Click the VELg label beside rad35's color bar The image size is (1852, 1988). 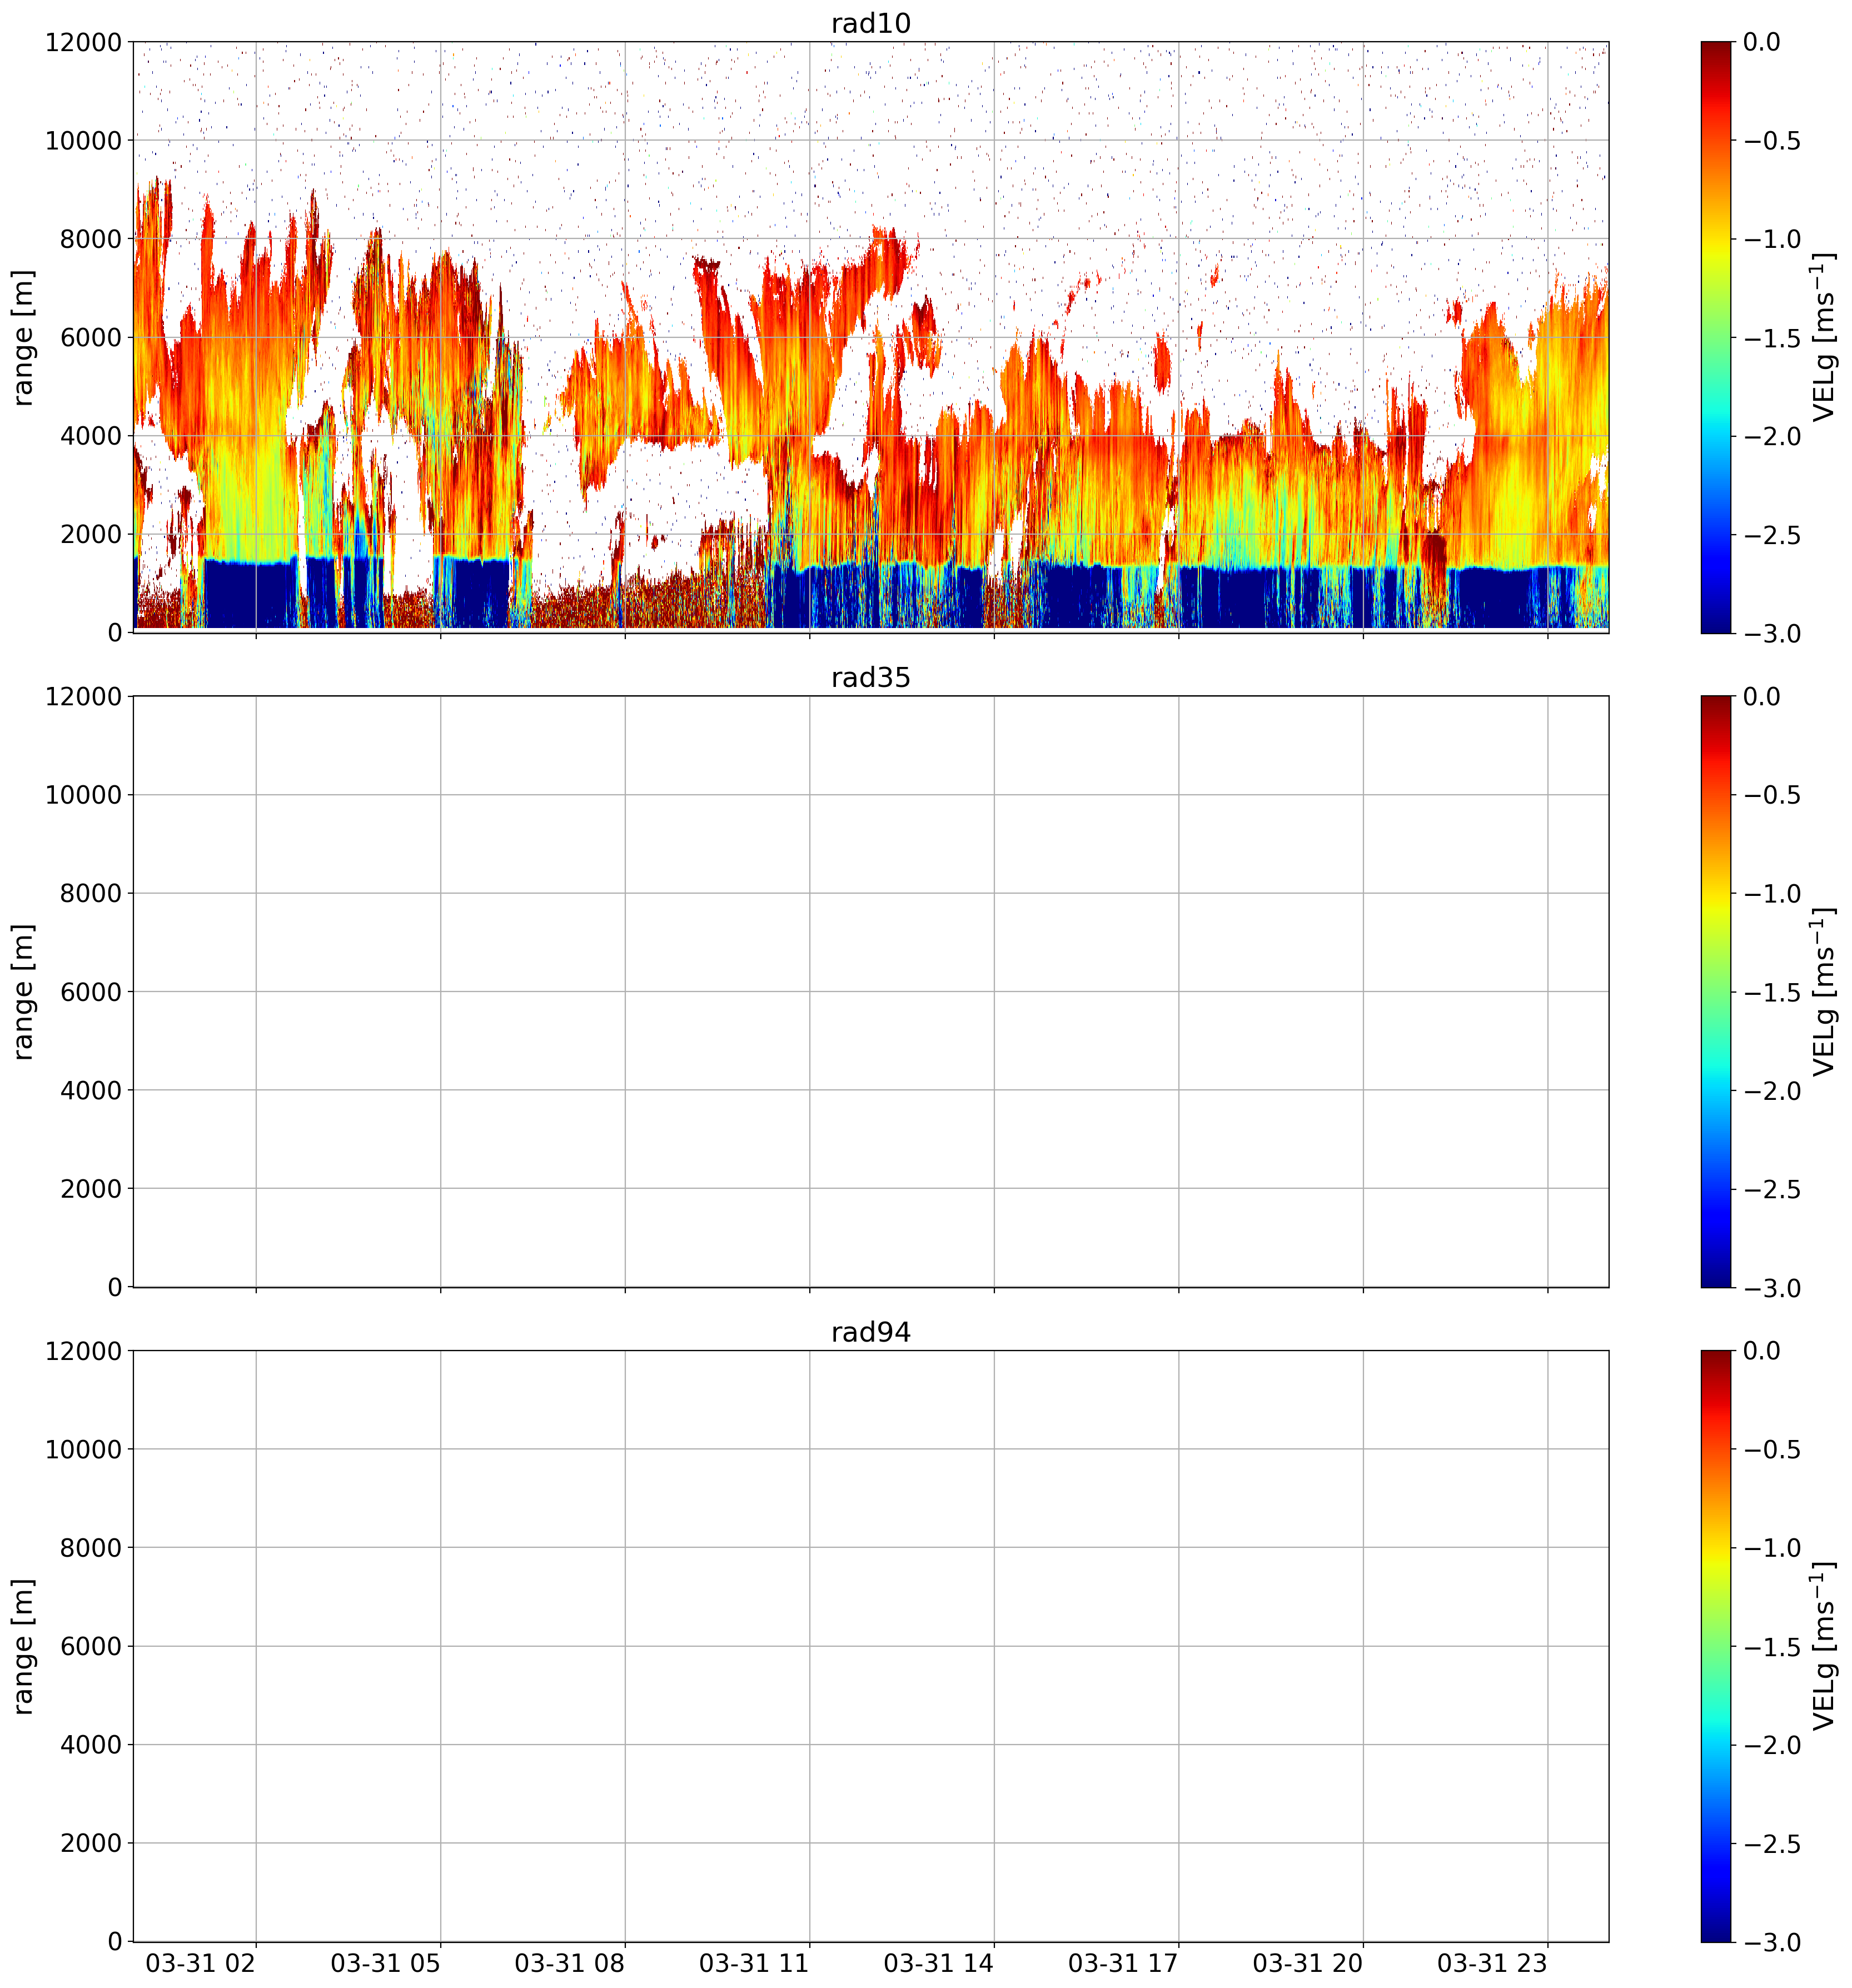[x=1824, y=992]
